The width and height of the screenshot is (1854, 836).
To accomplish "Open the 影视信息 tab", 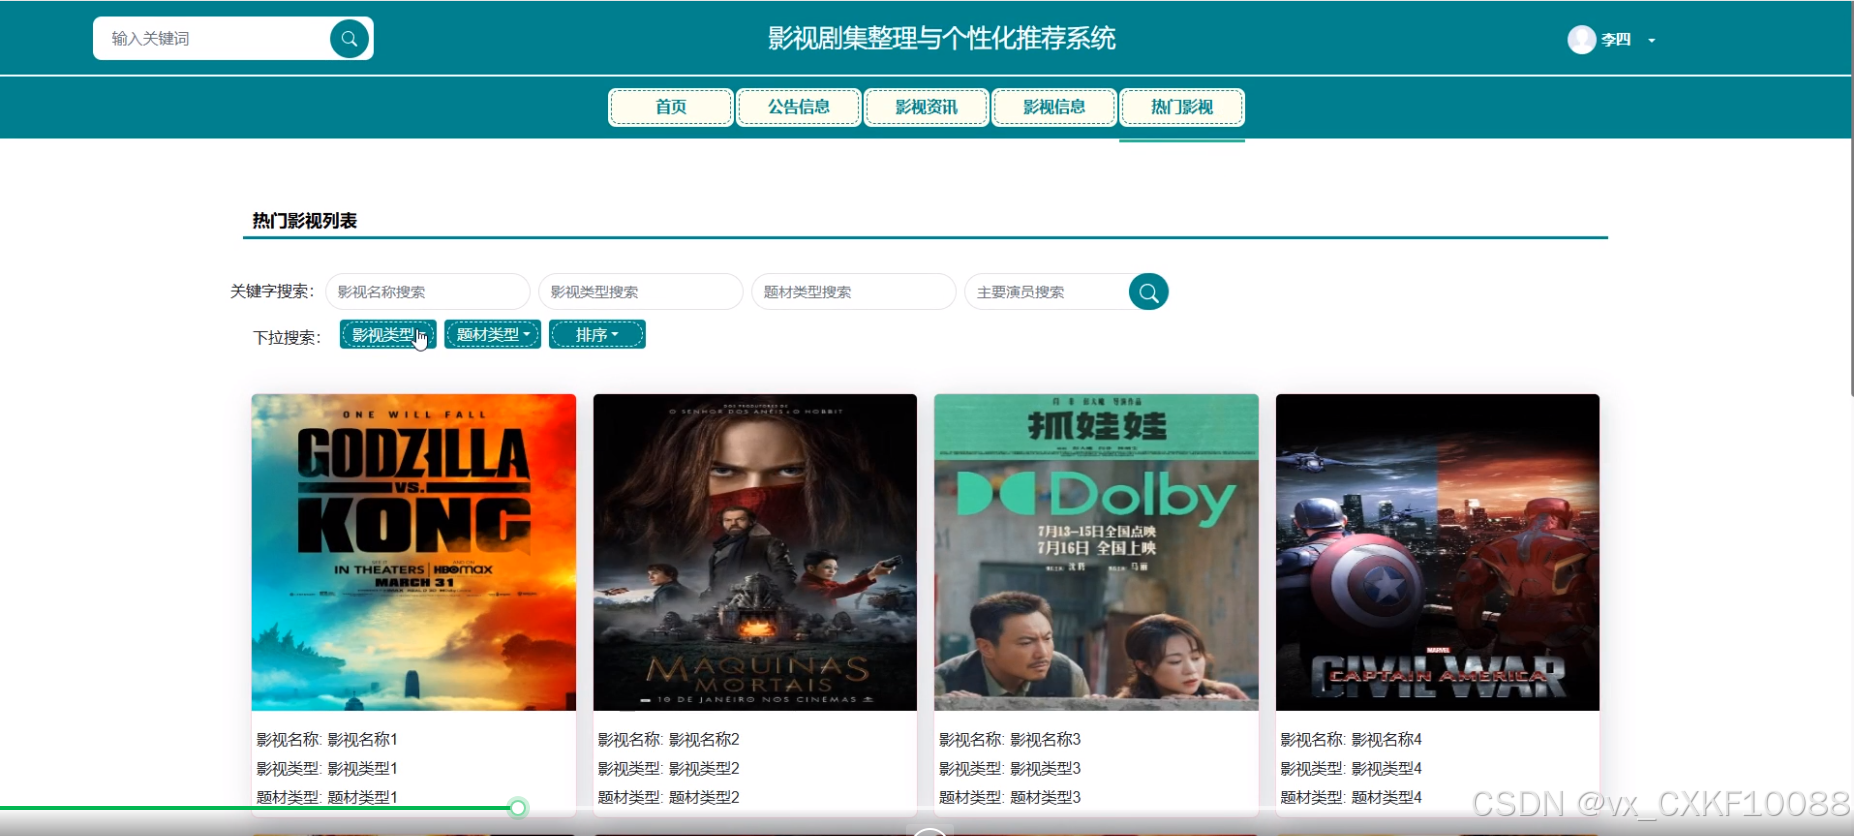I will (x=1054, y=107).
